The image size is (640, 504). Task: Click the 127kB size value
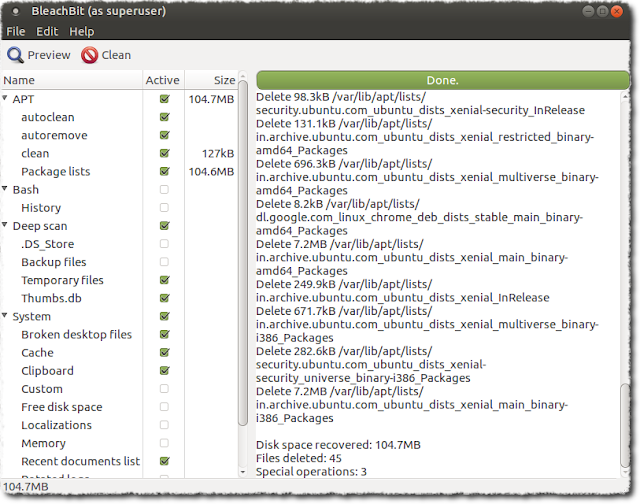pos(218,153)
